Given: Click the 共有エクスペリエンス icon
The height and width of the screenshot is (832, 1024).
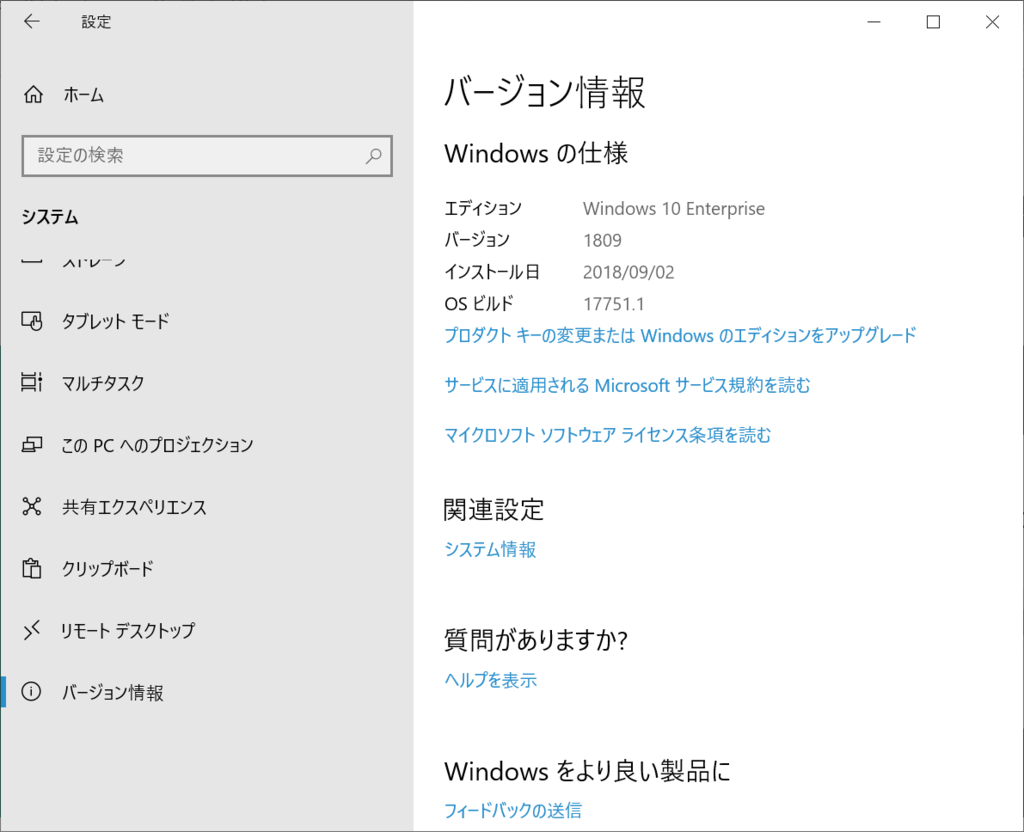Looking at the screenshot, I should pyautogui.click(x=32, y=506).
